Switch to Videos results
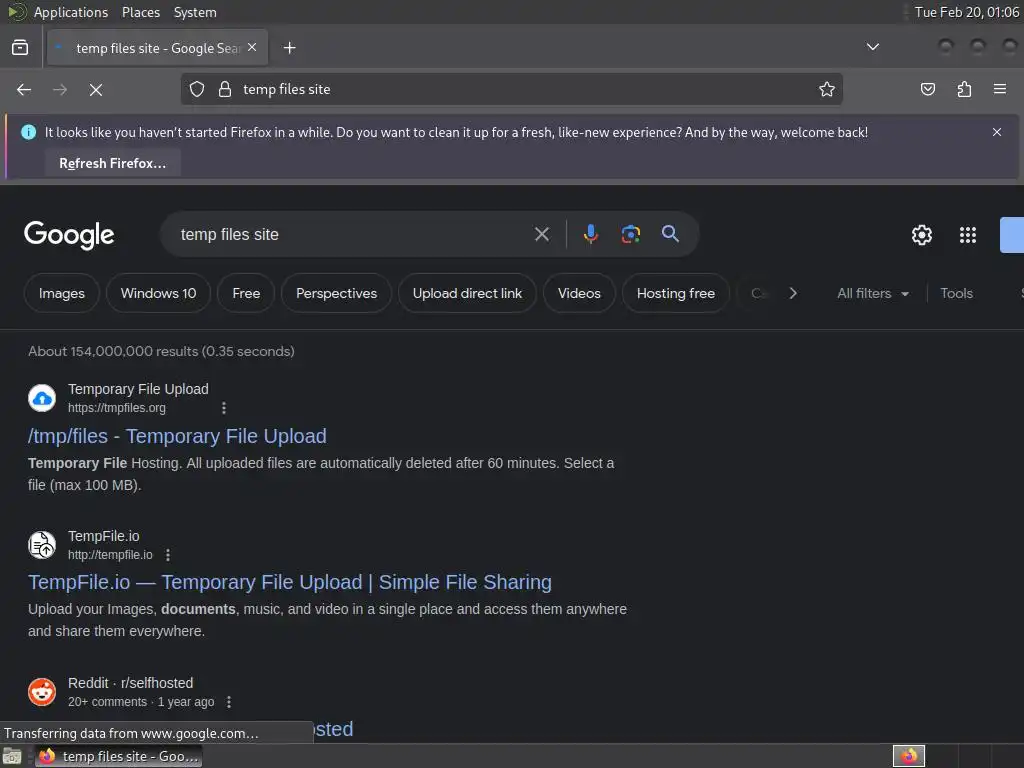This screenshot has width=1024, height=768. (x=579, y=293)
